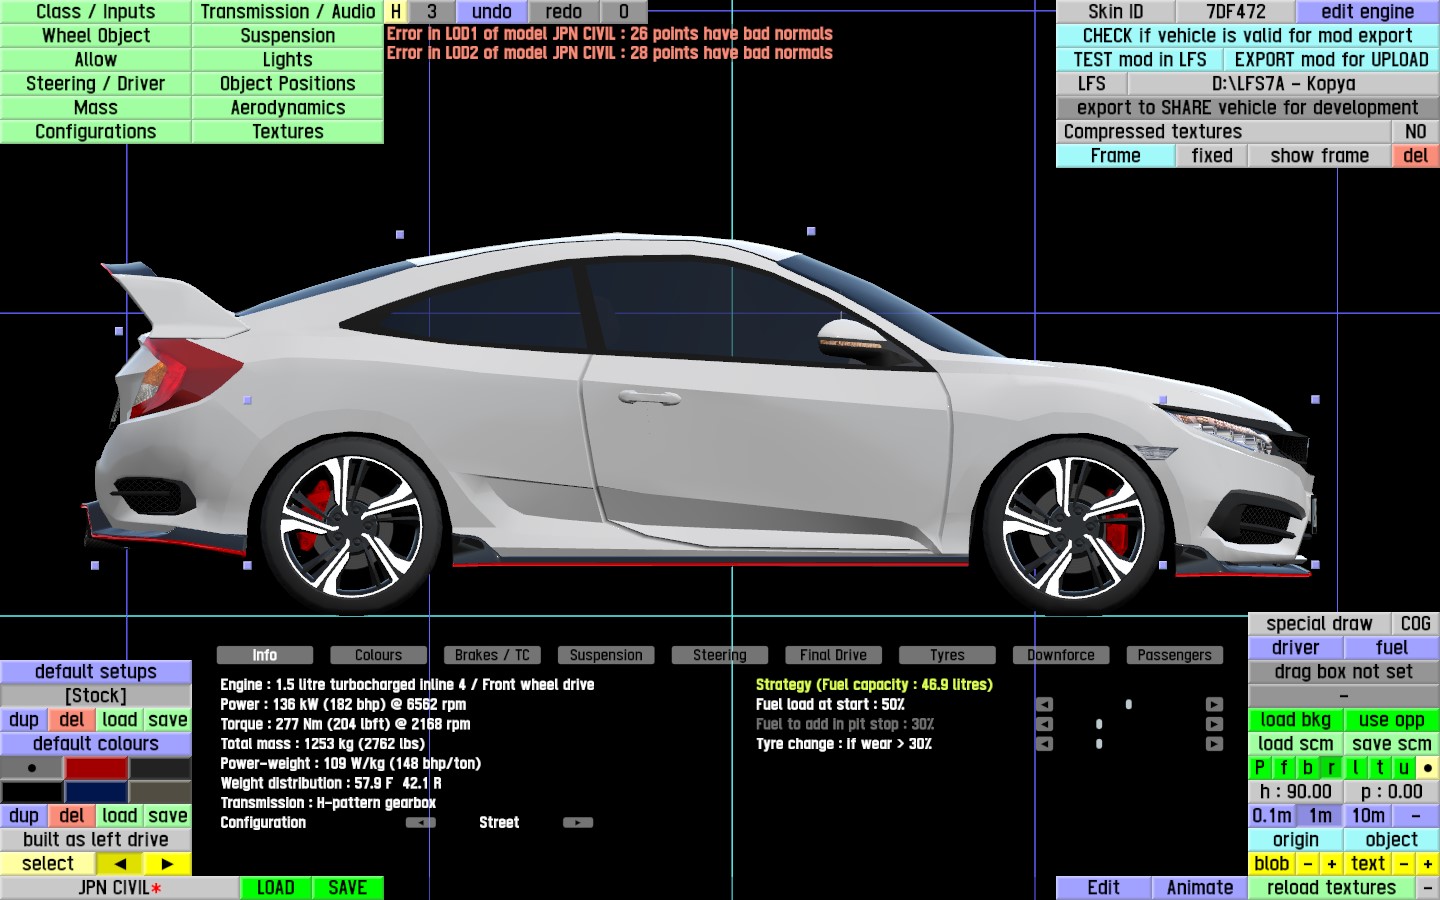The width and height of the screenshot is (1440, 900).
Task: Toggle Compressed textures NO setting
Action: [x=1416, y=132]
